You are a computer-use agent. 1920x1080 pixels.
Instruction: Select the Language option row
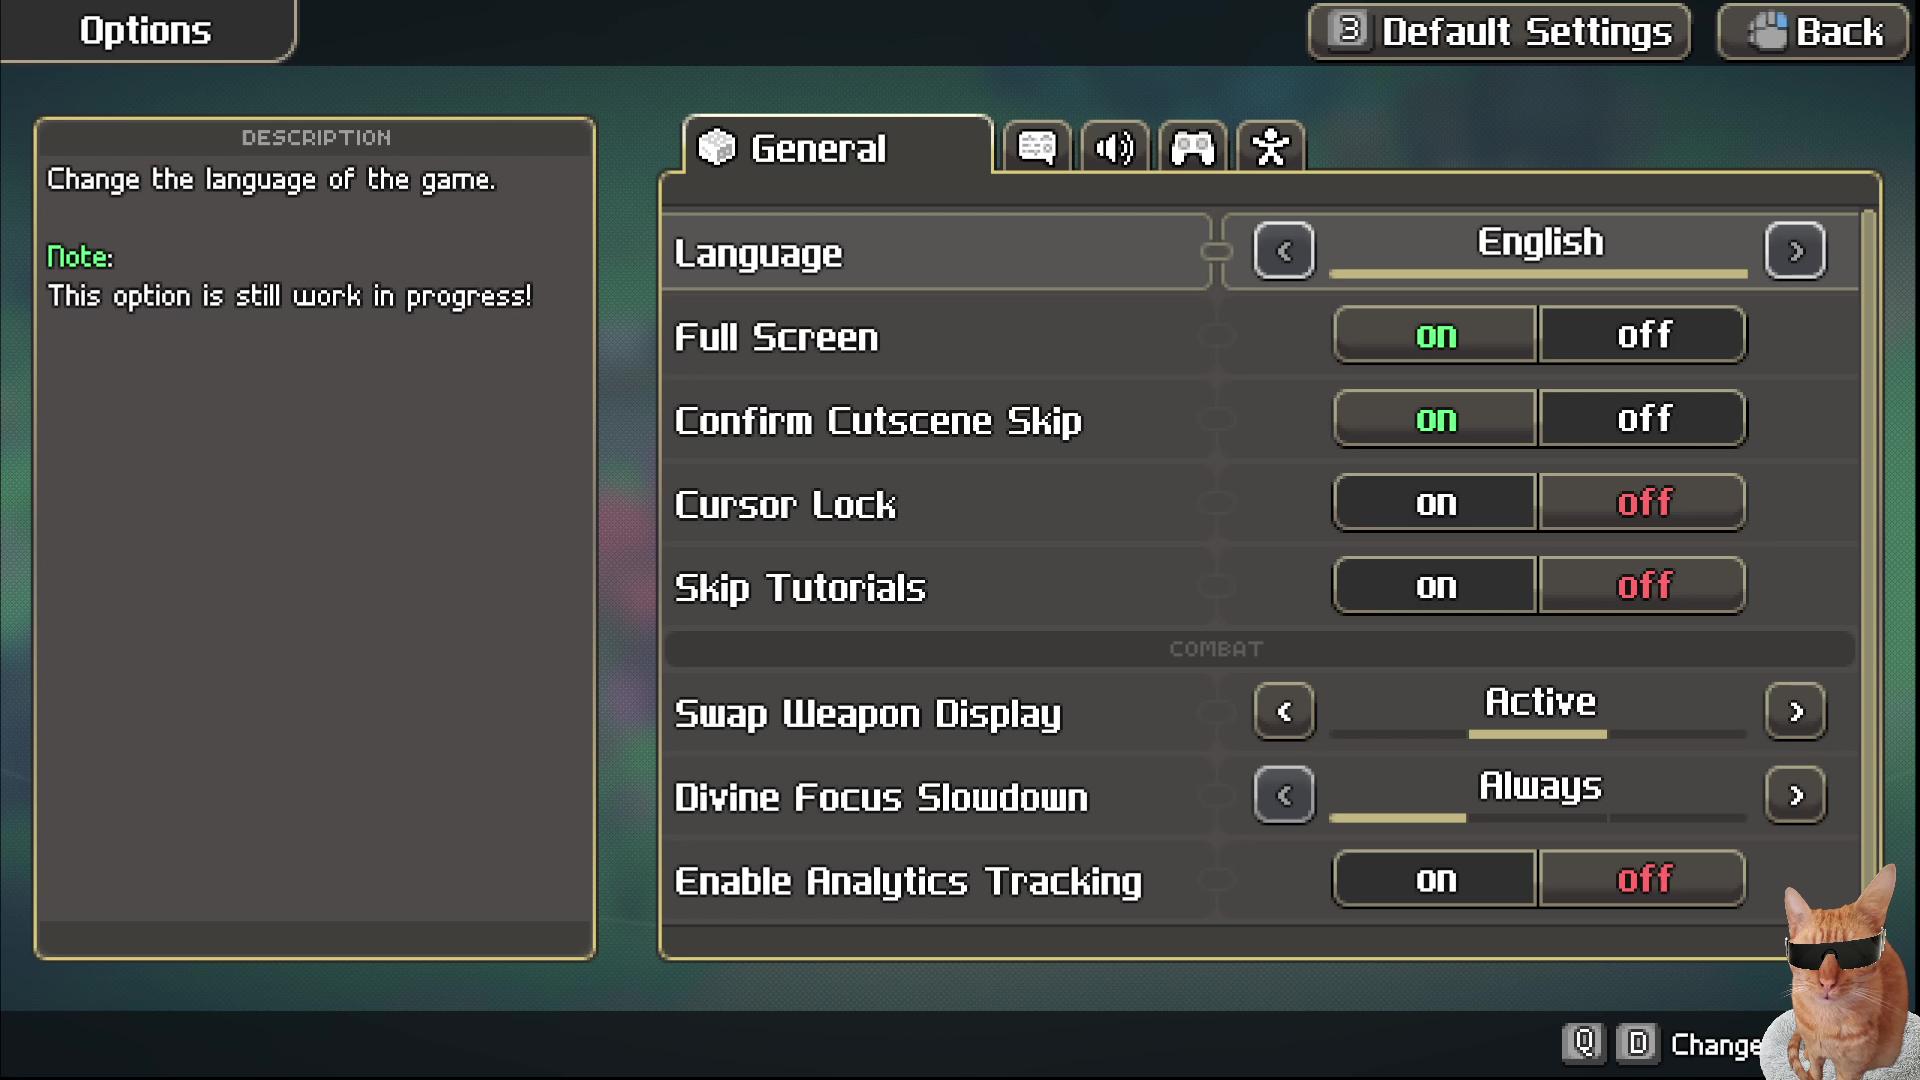point(935,253)
